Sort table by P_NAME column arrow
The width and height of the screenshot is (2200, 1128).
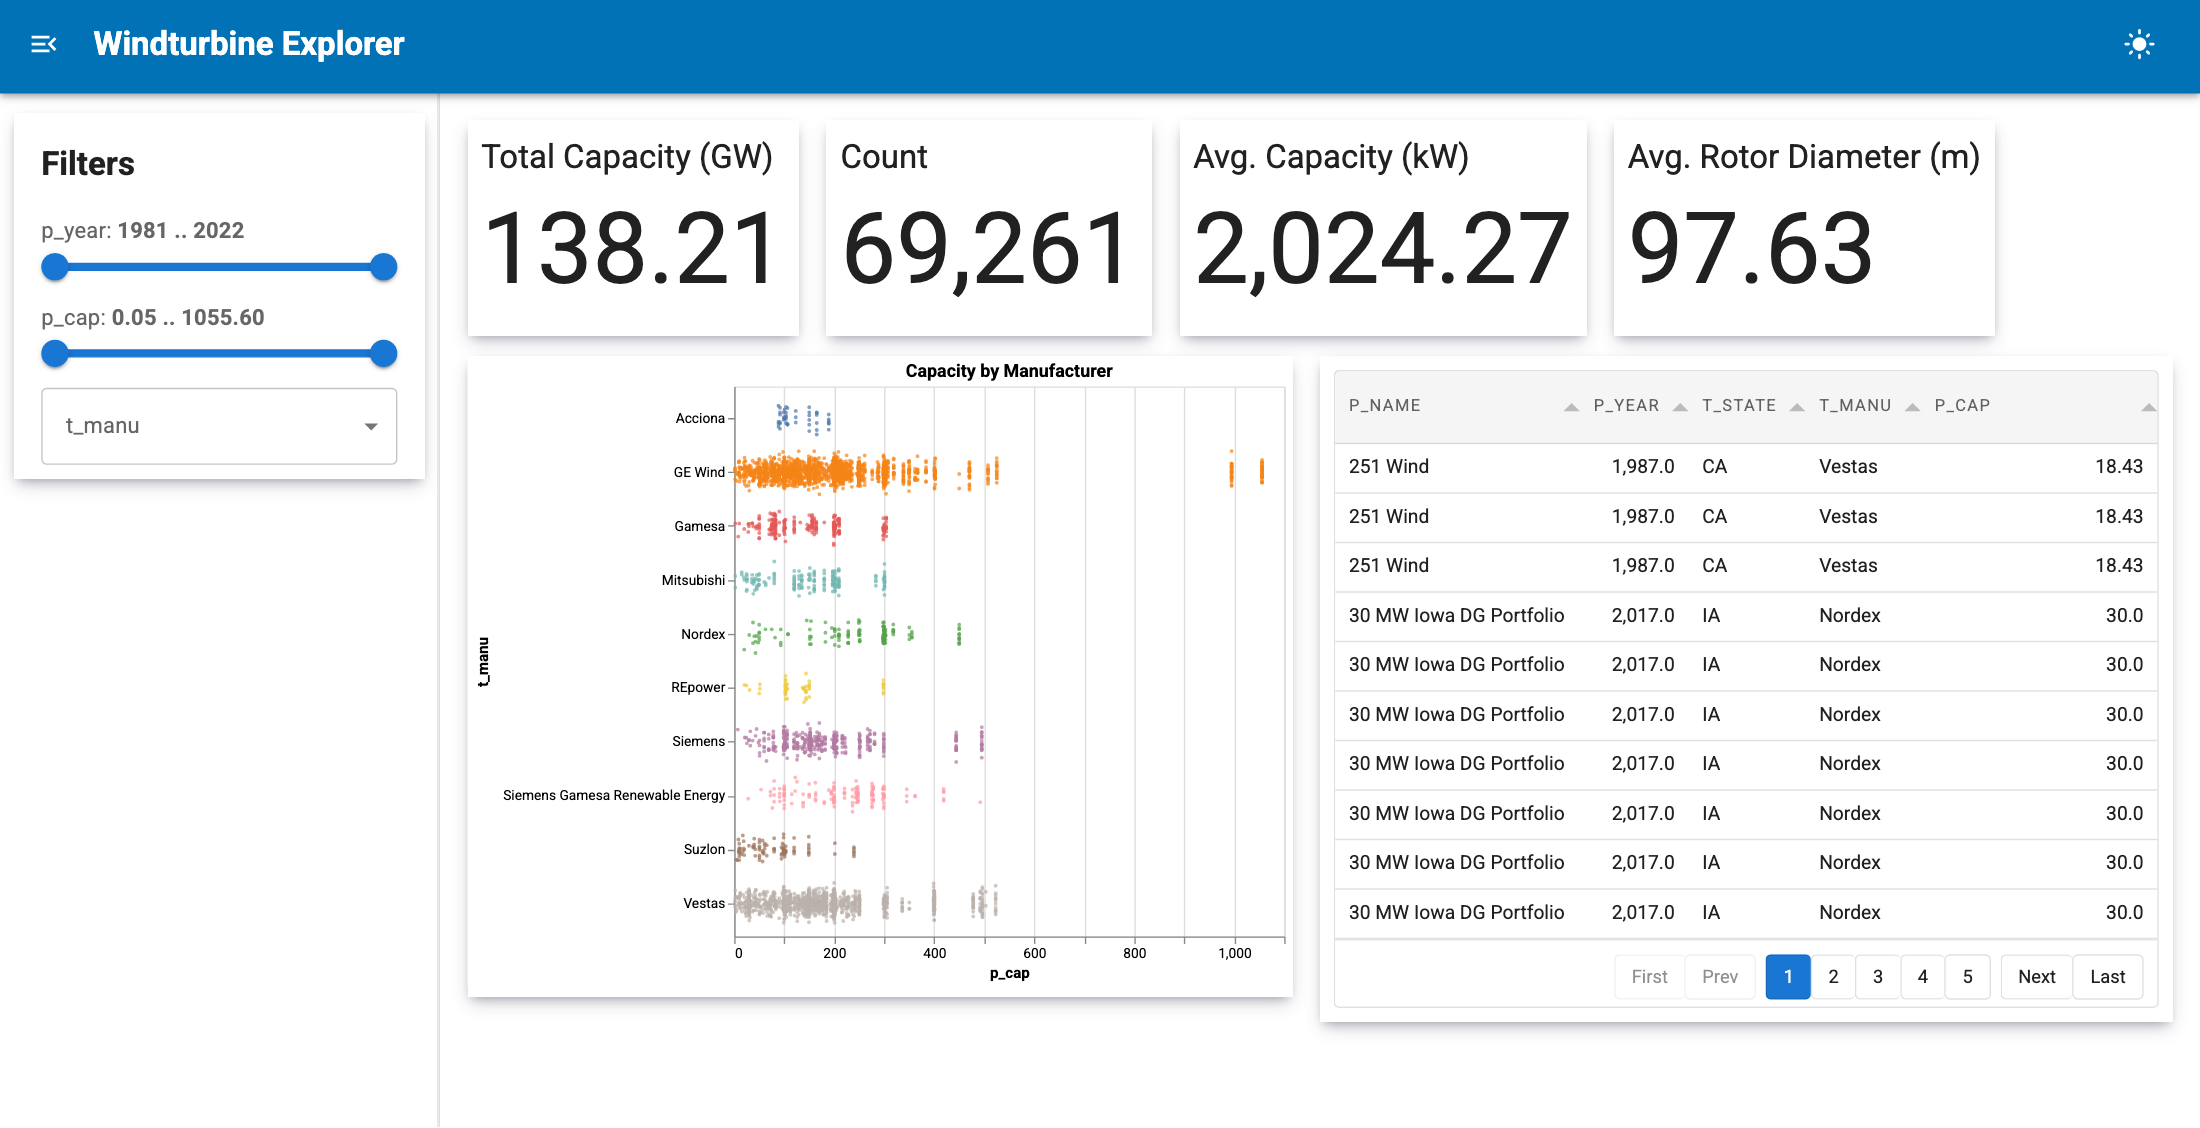[1571, 407]
